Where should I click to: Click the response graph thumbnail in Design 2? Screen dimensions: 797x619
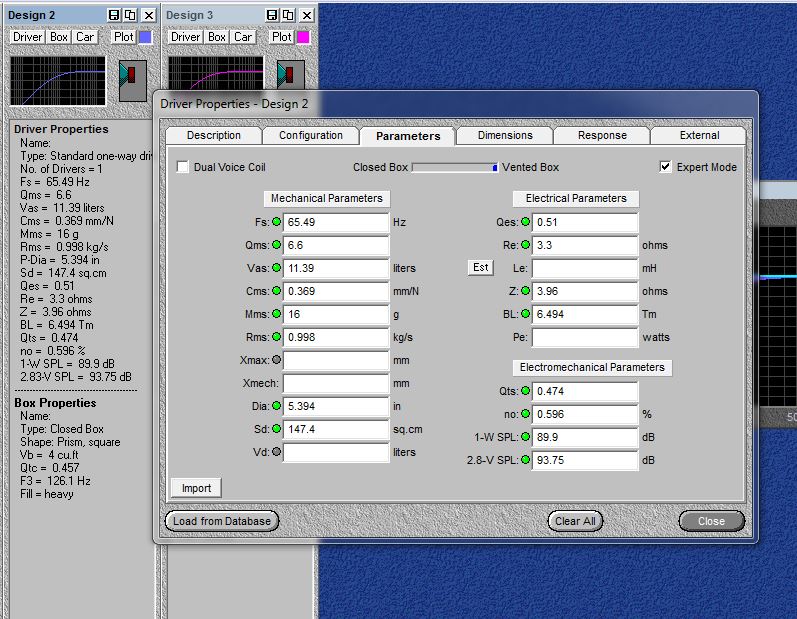pos(58,81)
